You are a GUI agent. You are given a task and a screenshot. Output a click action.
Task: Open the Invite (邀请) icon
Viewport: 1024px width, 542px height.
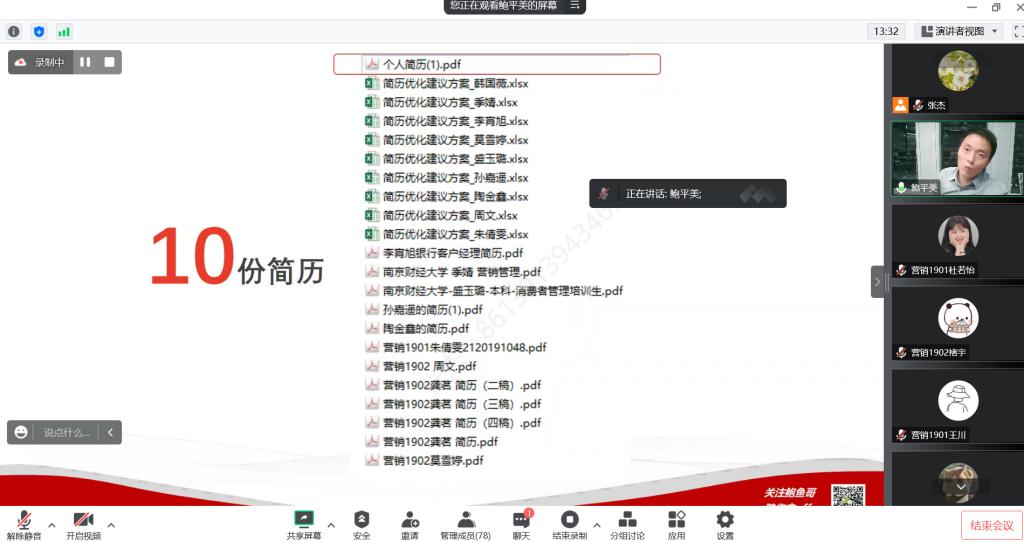click(x=410, y=524)
